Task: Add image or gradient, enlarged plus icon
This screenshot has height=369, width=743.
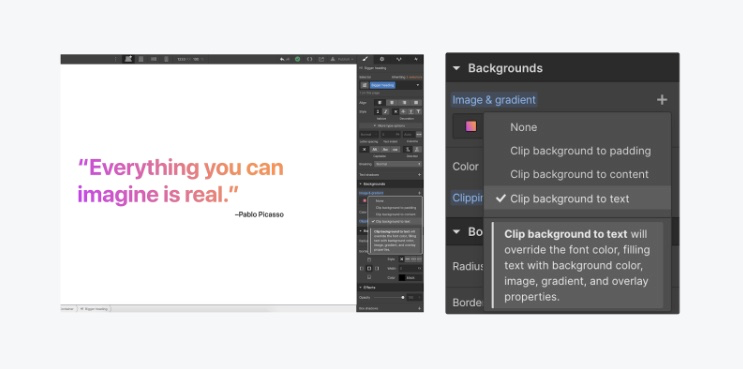Action: pos(662,100)
